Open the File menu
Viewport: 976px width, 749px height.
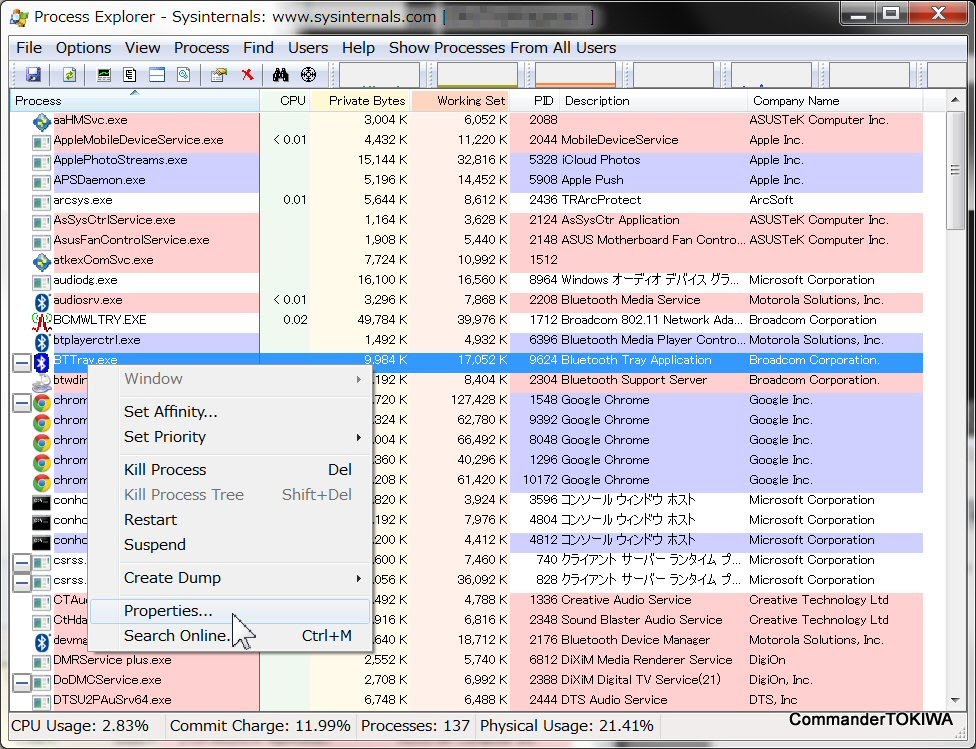tap(29, 48)
